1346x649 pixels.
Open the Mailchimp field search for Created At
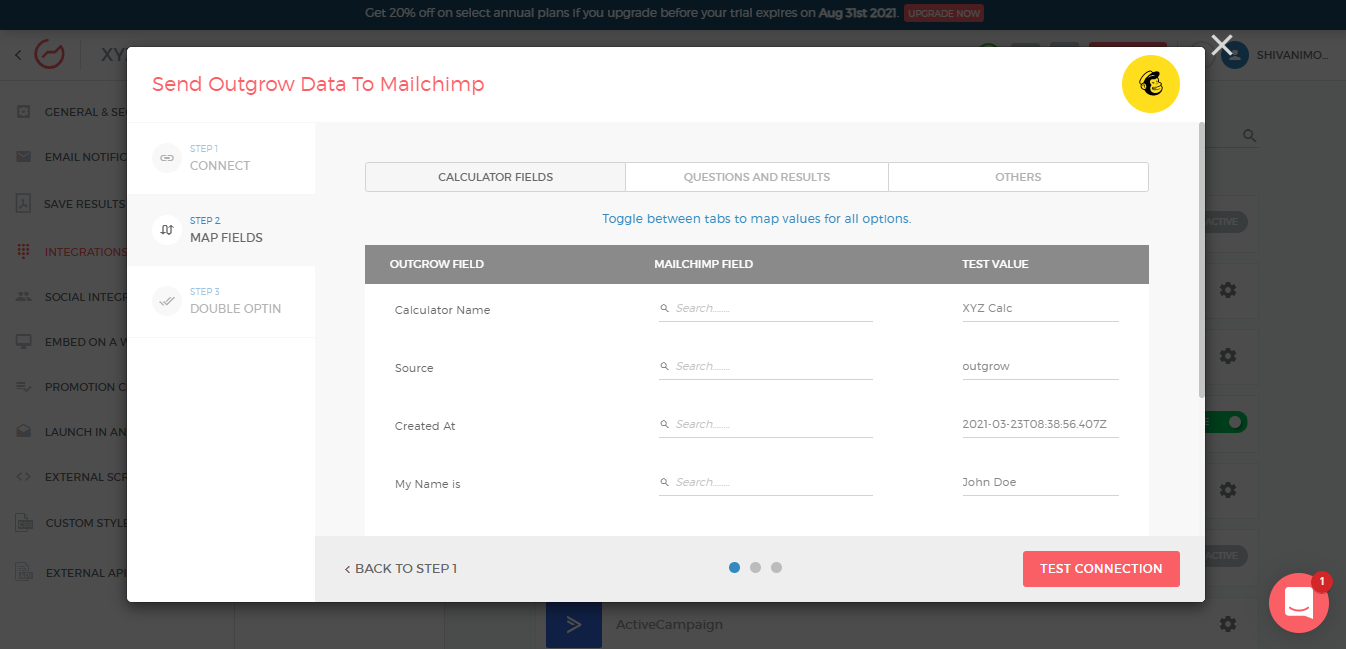tap(766, 425)
